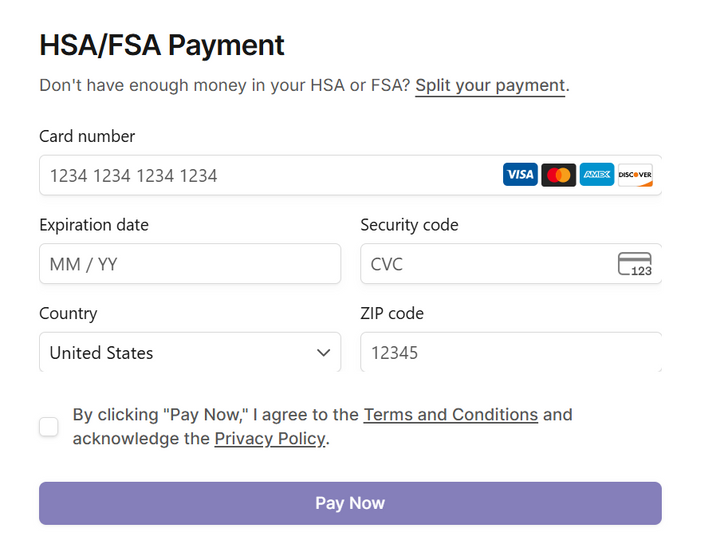The width and height of the screenshot is (720, 544).
Task: Click the HSA/FSA Payment heading
Action: pyautogui.click(x=162, y=45)
